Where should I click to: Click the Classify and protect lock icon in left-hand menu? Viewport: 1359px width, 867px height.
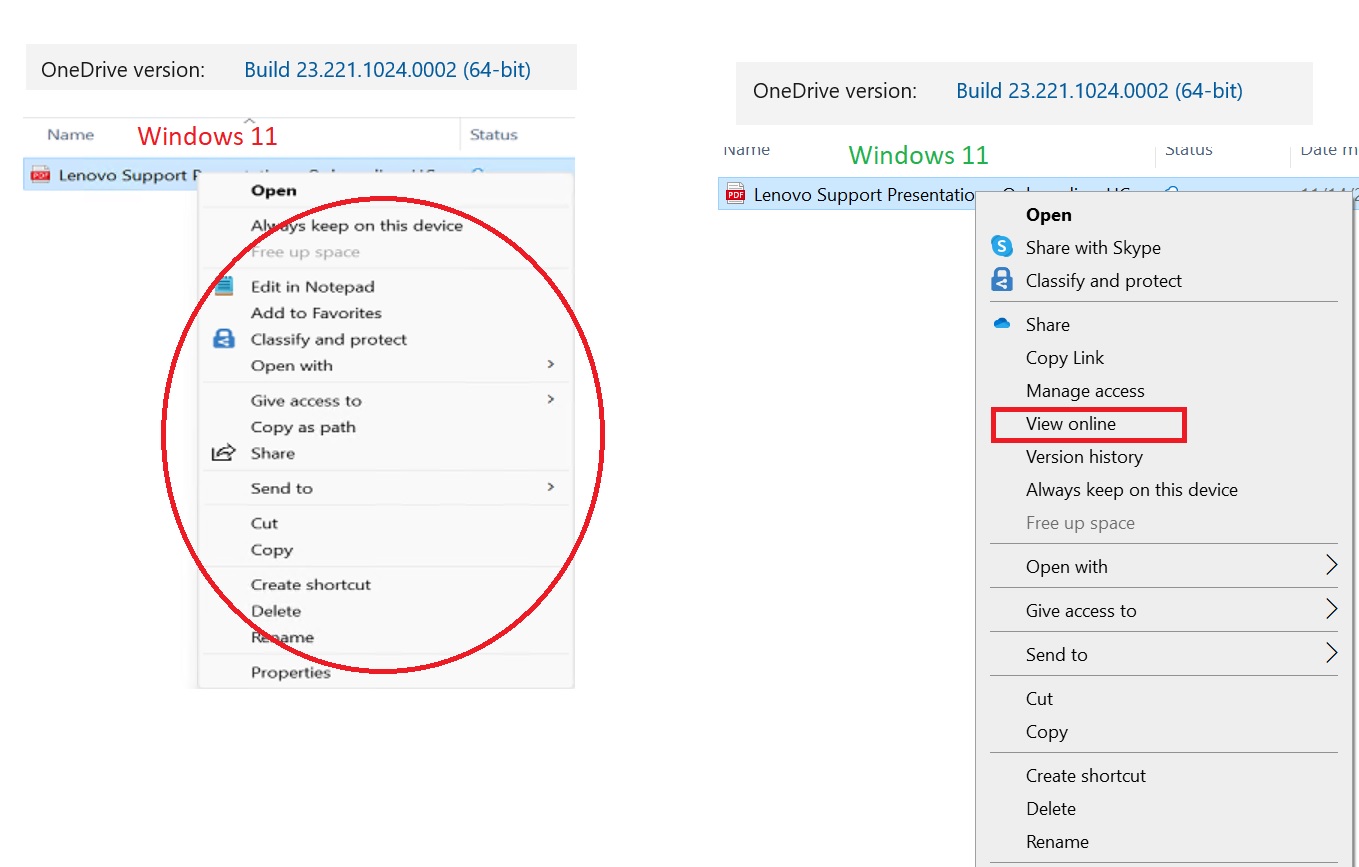[x=224, y=339]
